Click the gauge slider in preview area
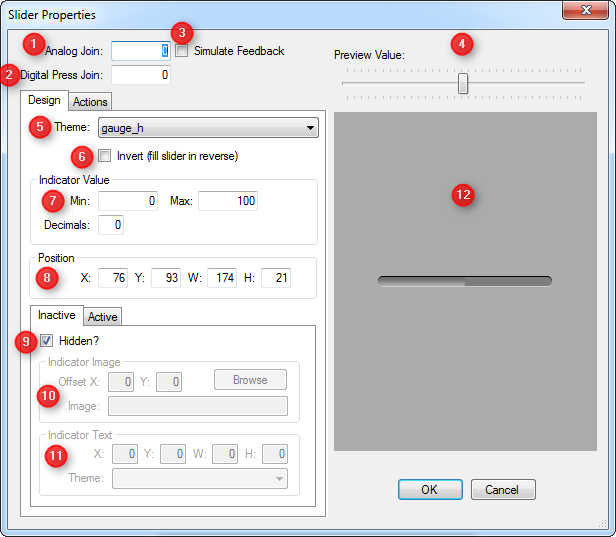The width and height of the screenshot is (616, 537). coord(464,281)
